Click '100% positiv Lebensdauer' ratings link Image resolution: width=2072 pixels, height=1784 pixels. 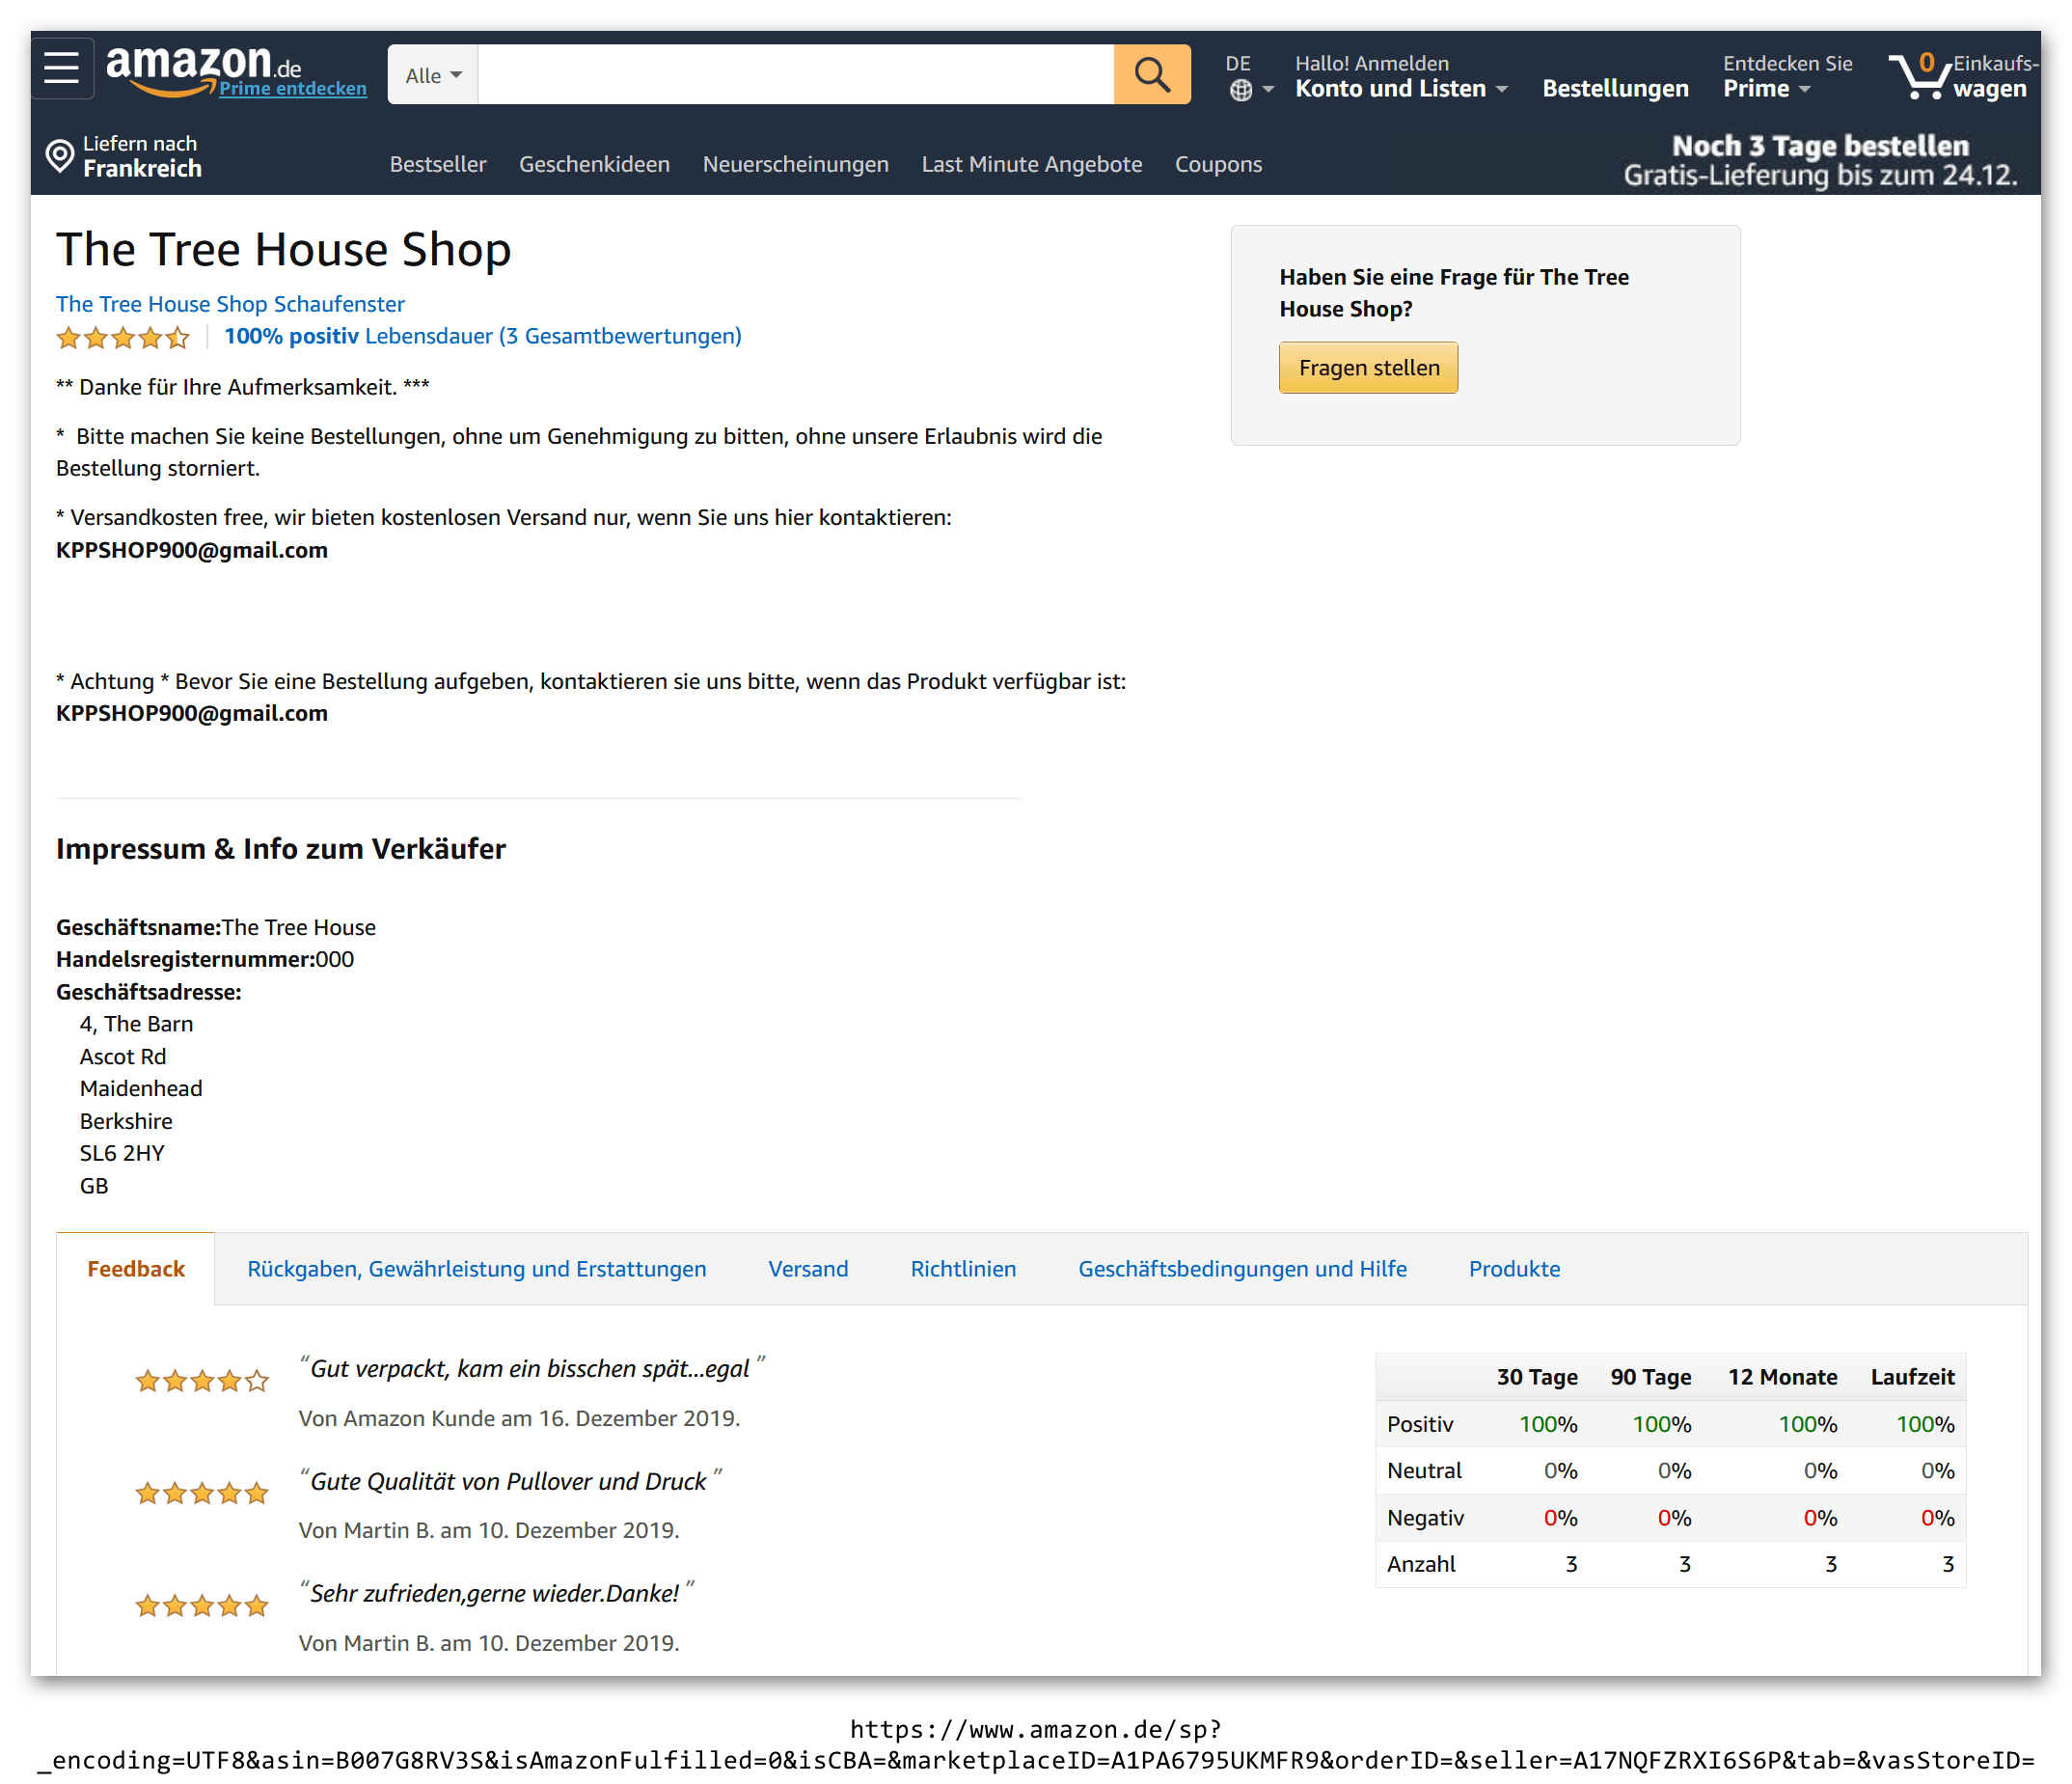tap(482, 336)
